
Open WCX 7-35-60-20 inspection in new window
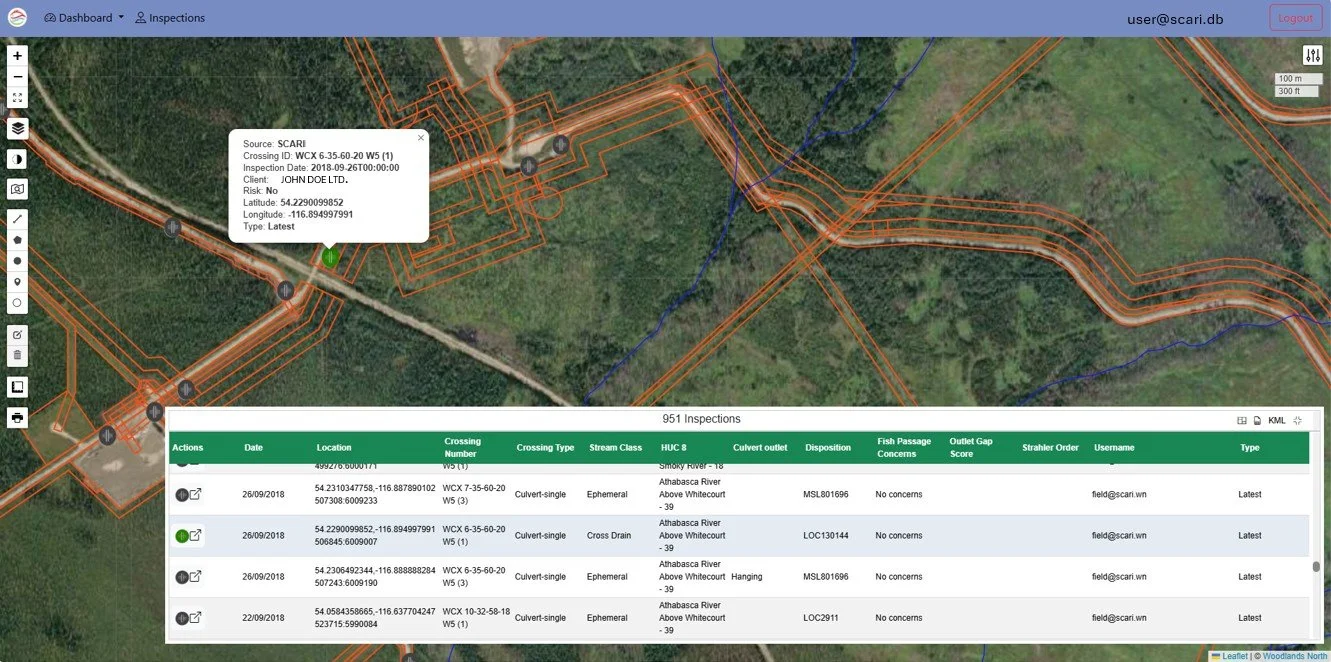tap(196, 494)
